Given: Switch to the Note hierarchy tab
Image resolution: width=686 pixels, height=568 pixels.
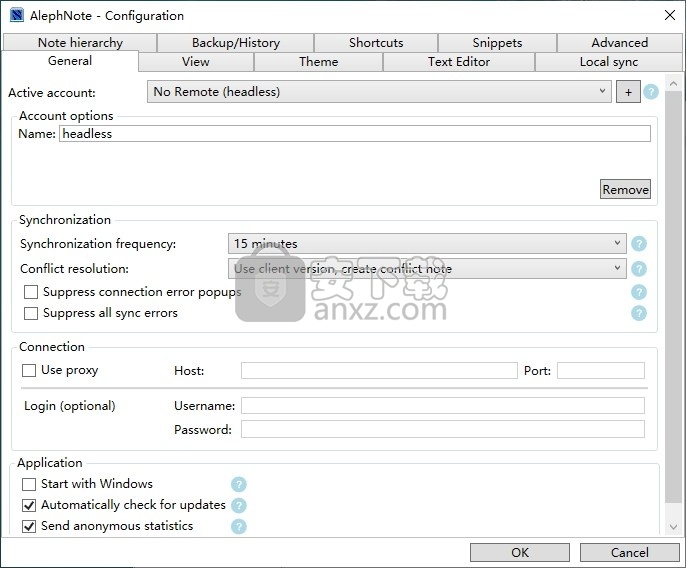Looking at the screenshot, I should 80,43.
